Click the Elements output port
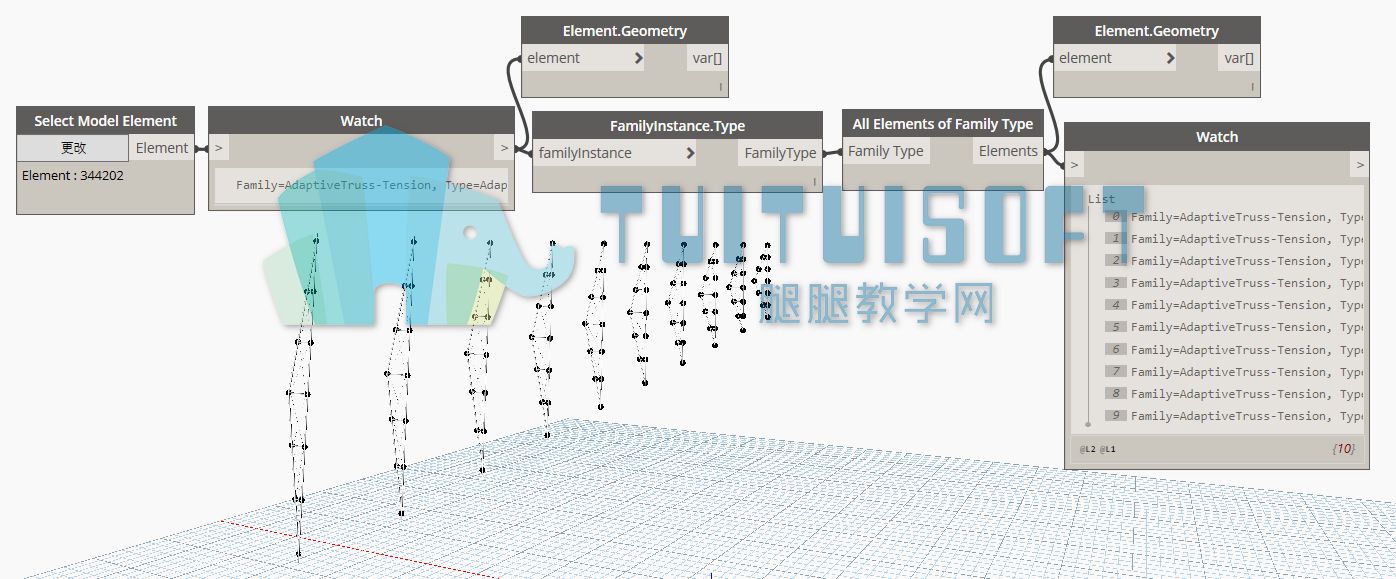Image resolution: width=1396 pixels, height=579 pixels. click(1008, 151)
